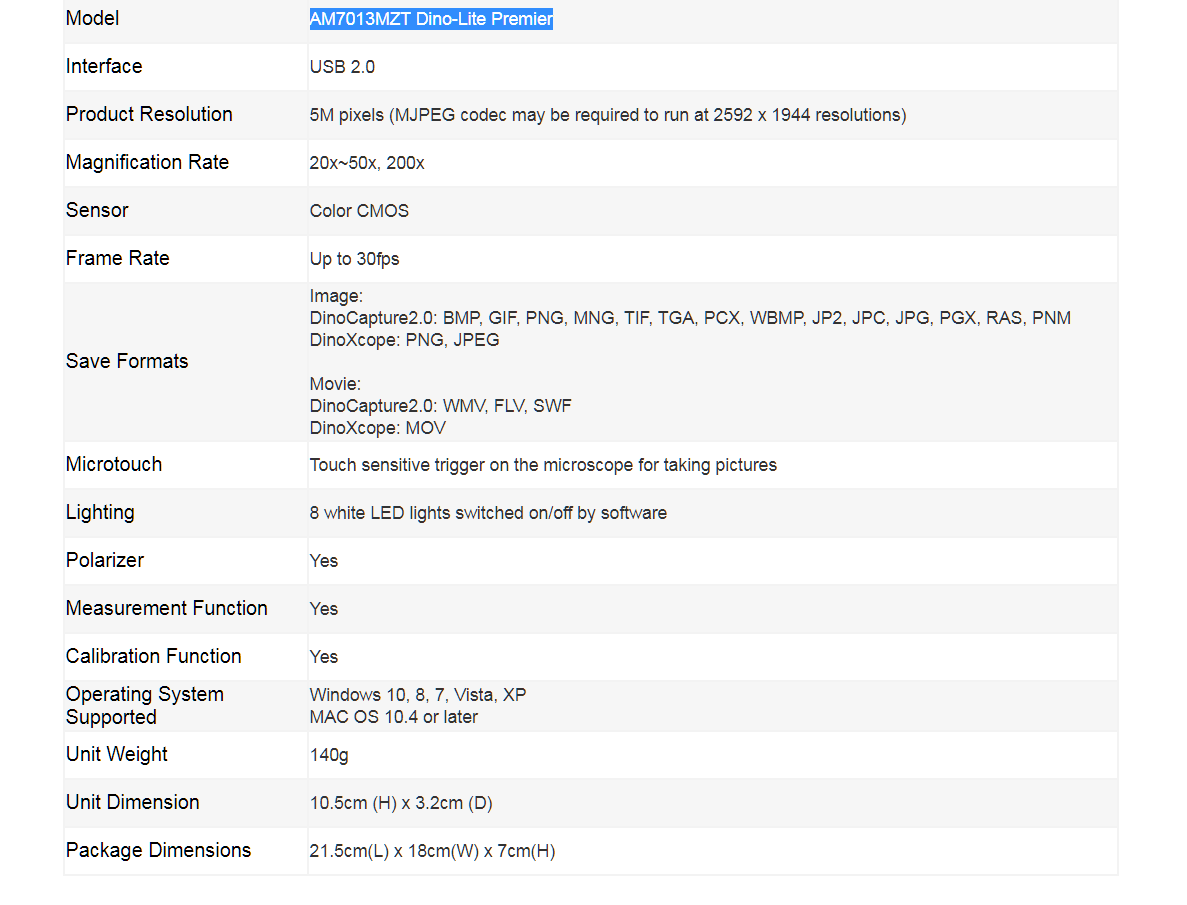The image size is (1187, 905).
Task: Click the "Color CMOS" value
Action: pos(359,211)
